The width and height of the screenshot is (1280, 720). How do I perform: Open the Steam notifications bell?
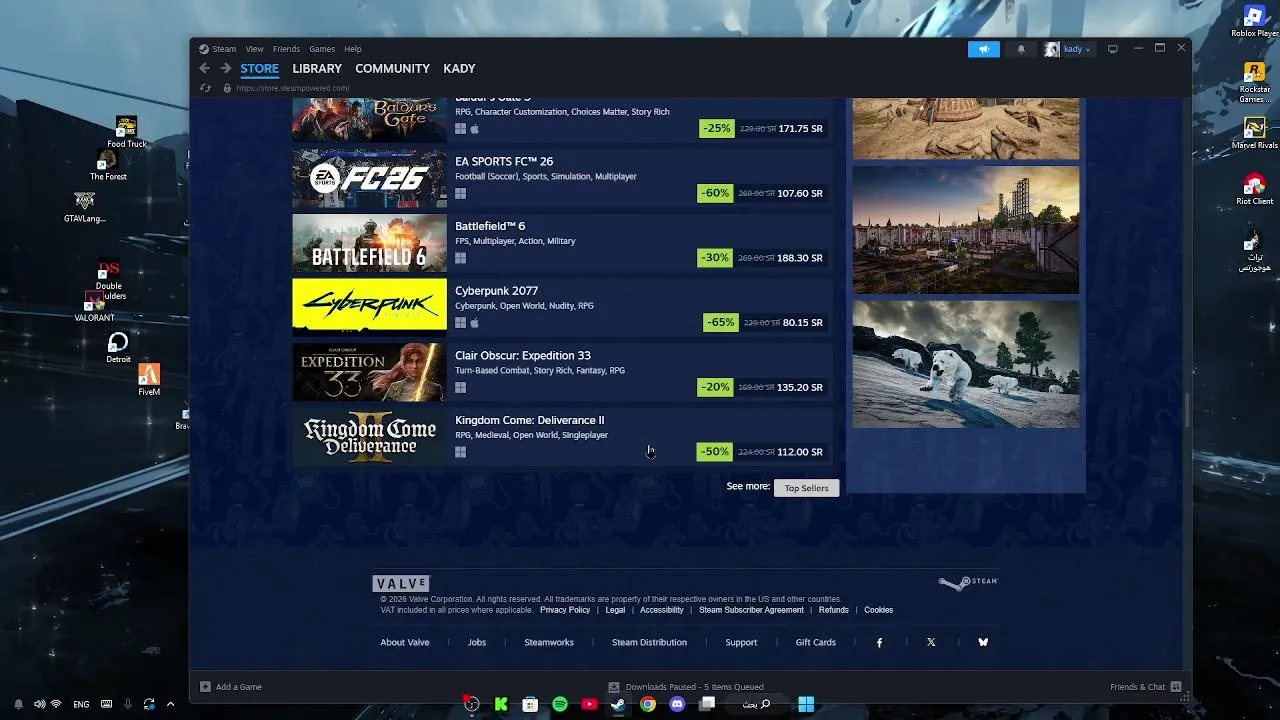[1021, 49]
